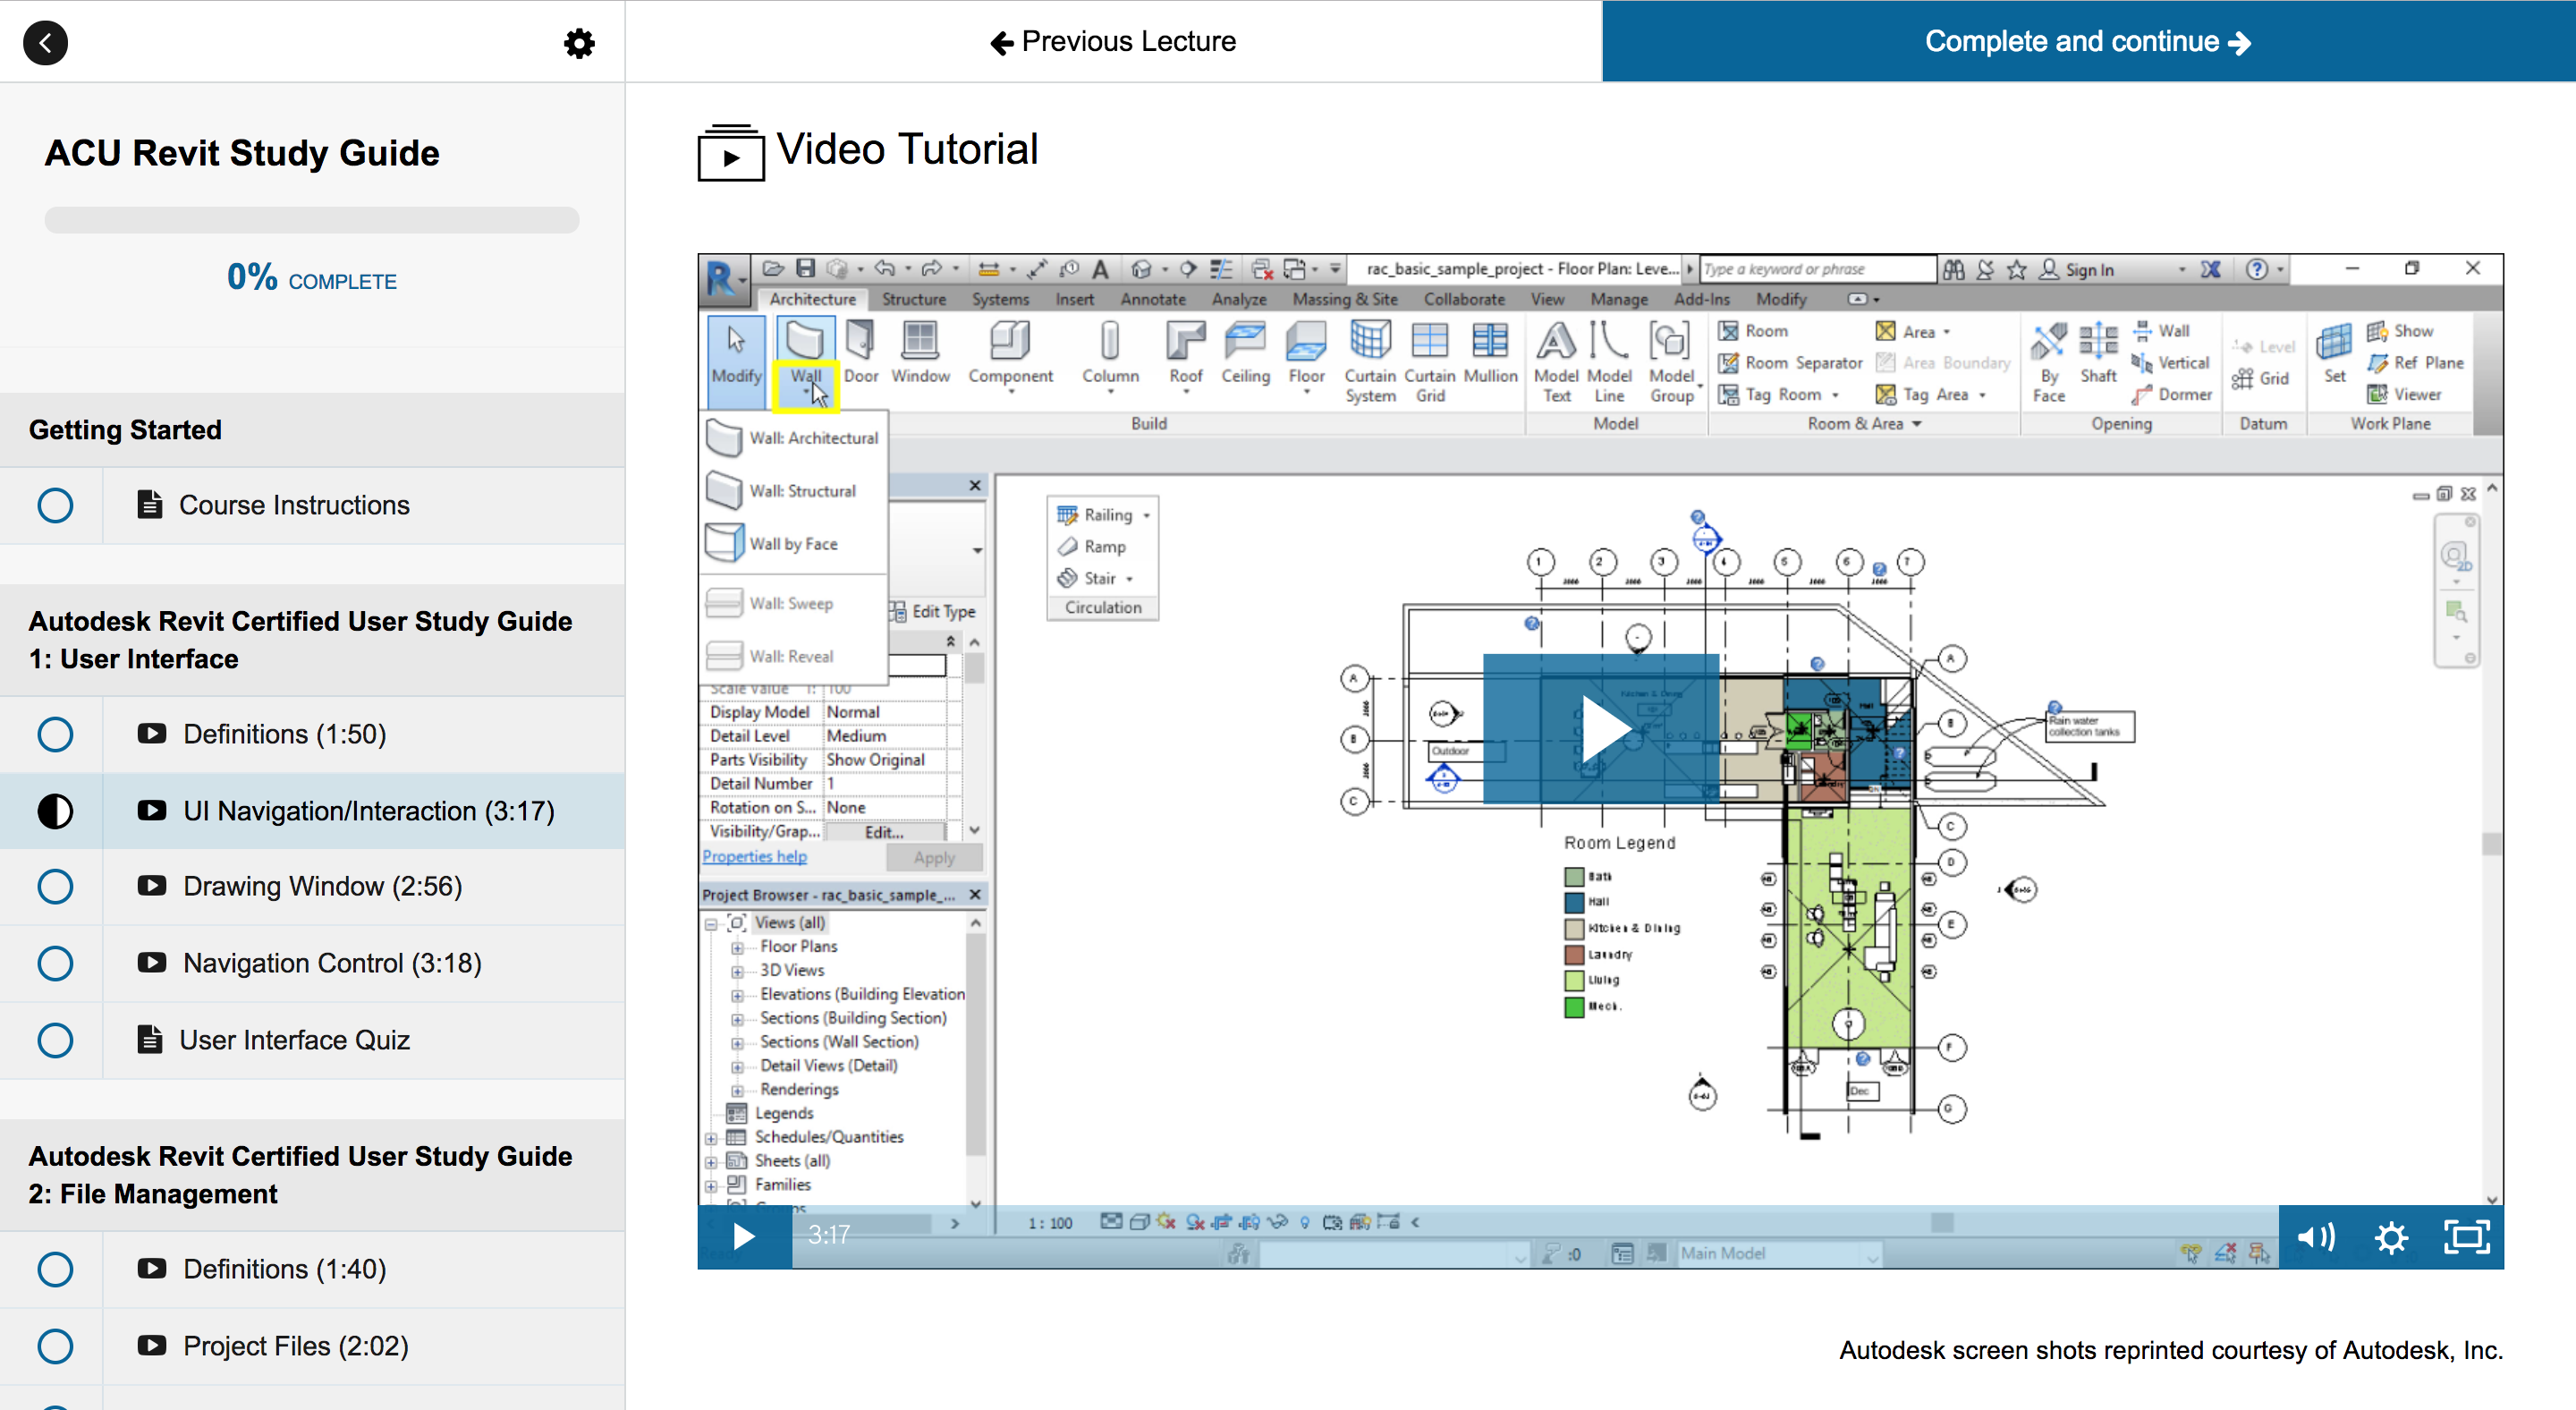2576x1410 pixels.
Task: Click the By Face opening tool
Action: (2048, 362)
